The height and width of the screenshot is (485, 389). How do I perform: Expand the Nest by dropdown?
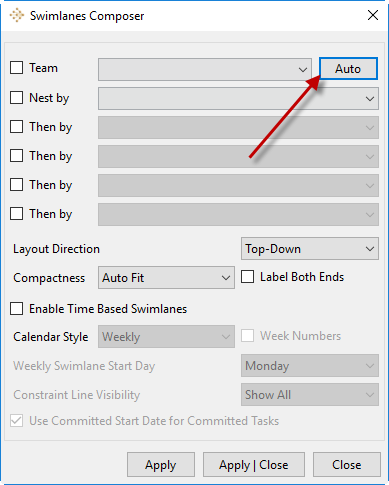pos(238,98)
